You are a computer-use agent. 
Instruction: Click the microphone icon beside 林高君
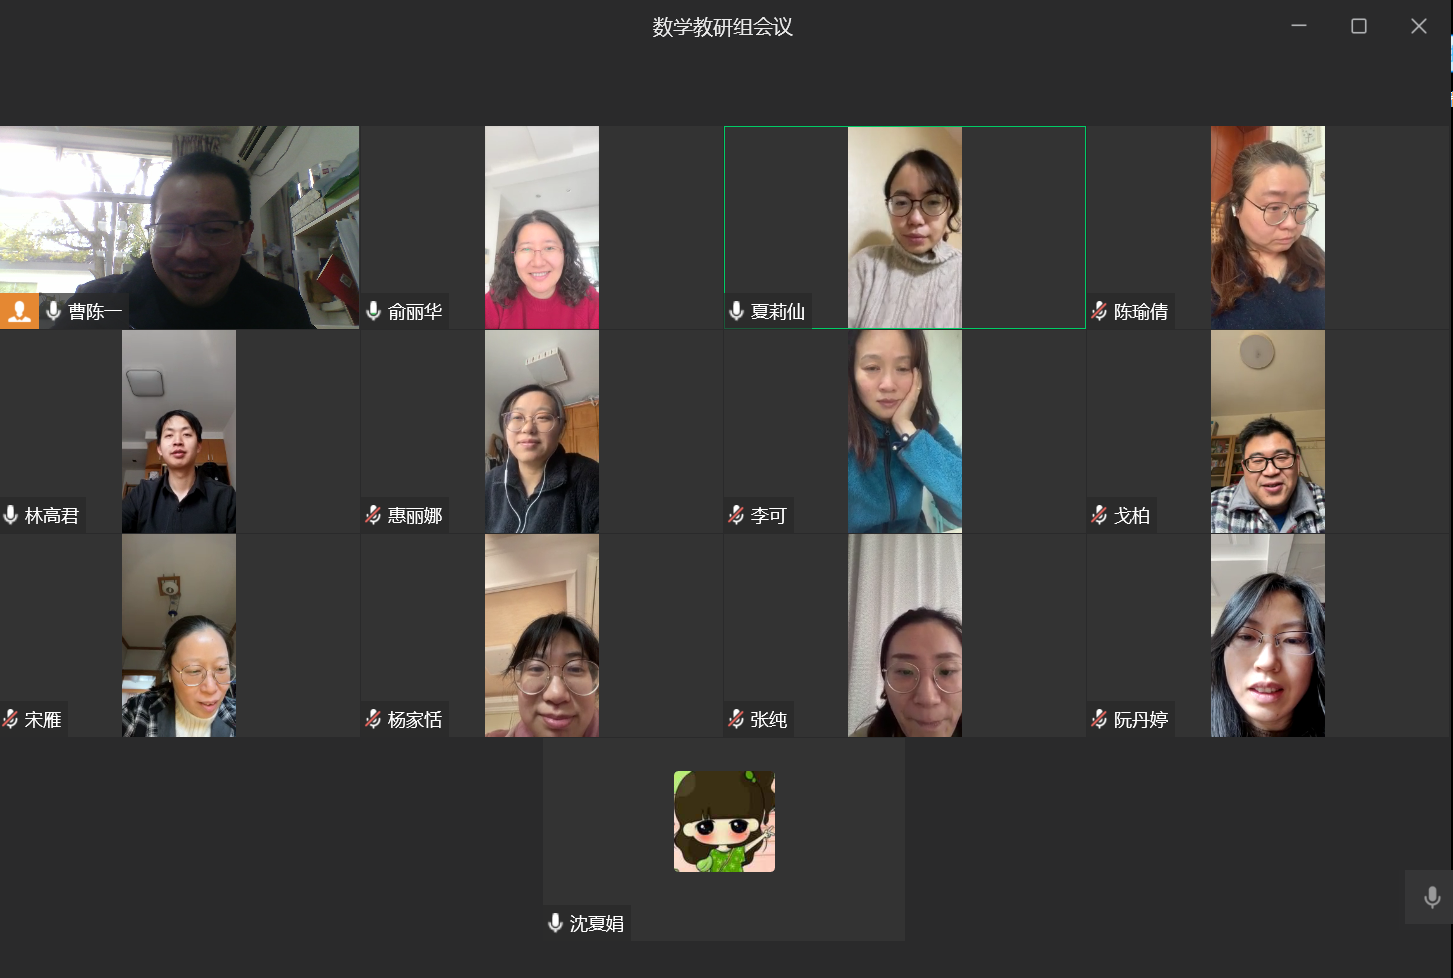[11, 515]
